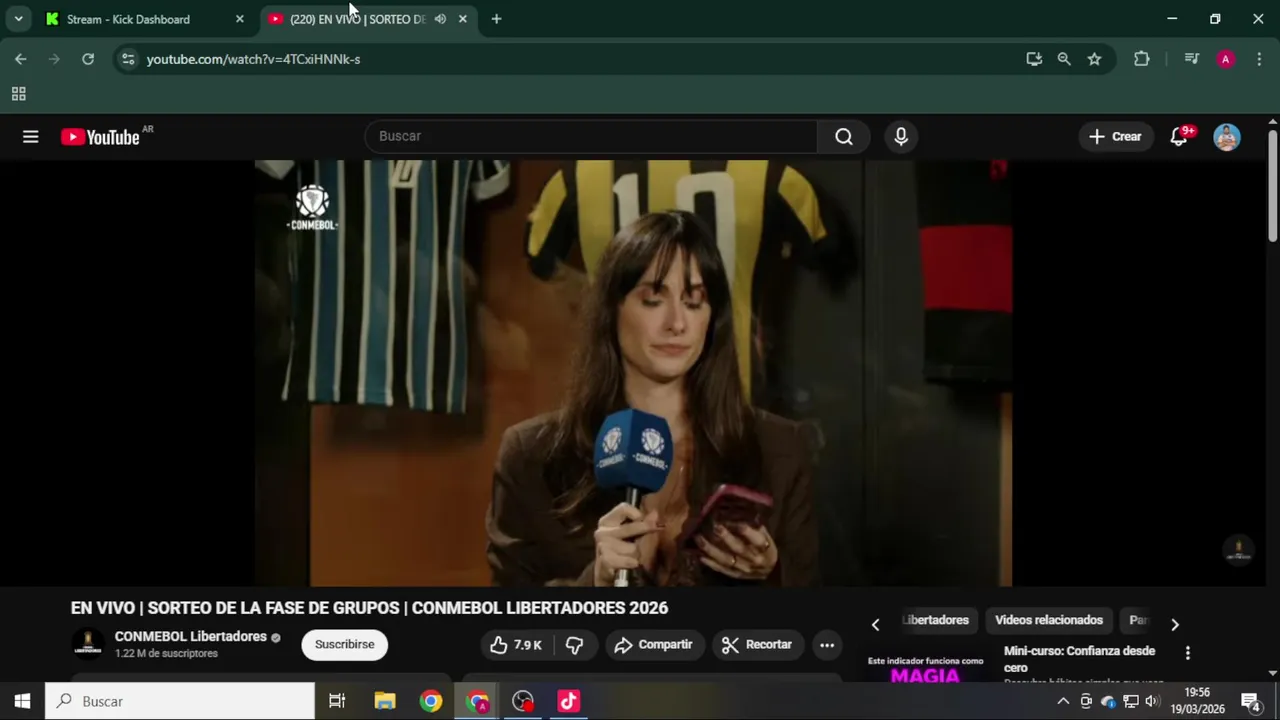Click the video title EN VIVO SORTEO text
This screenshot has width=1280, height=720.
(369, 608)
